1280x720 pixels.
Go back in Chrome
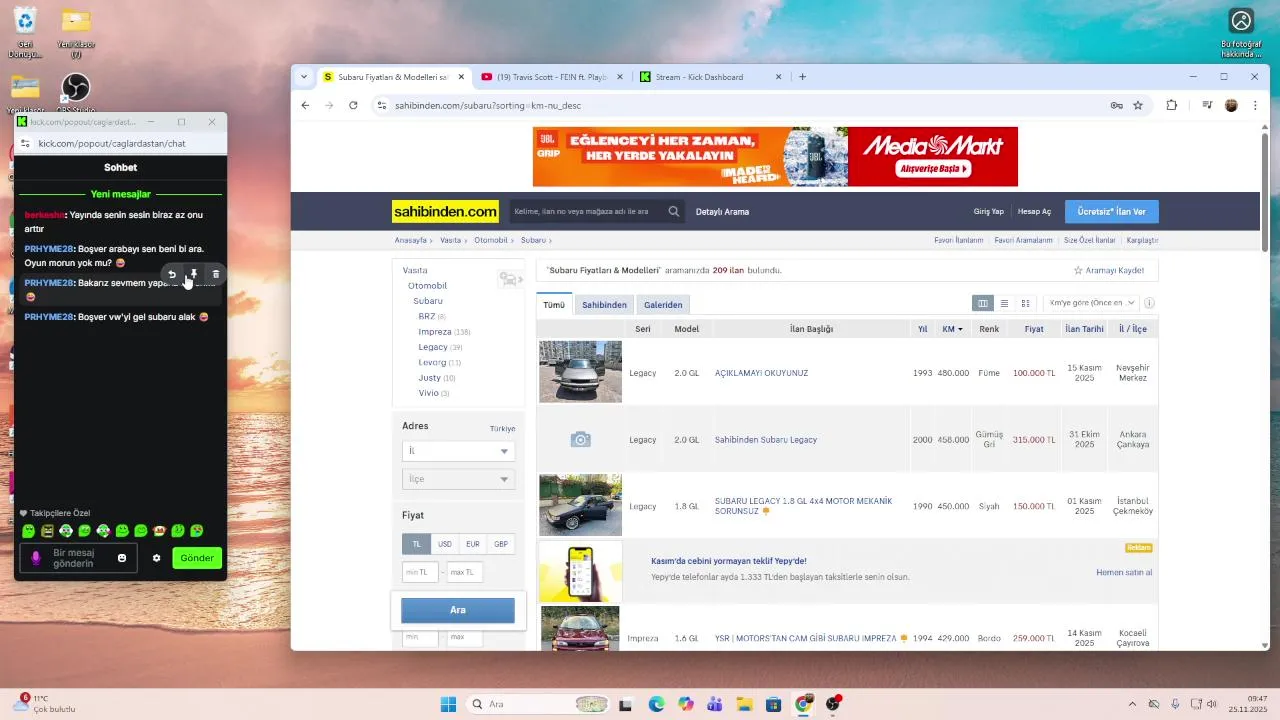click(306, 105)
